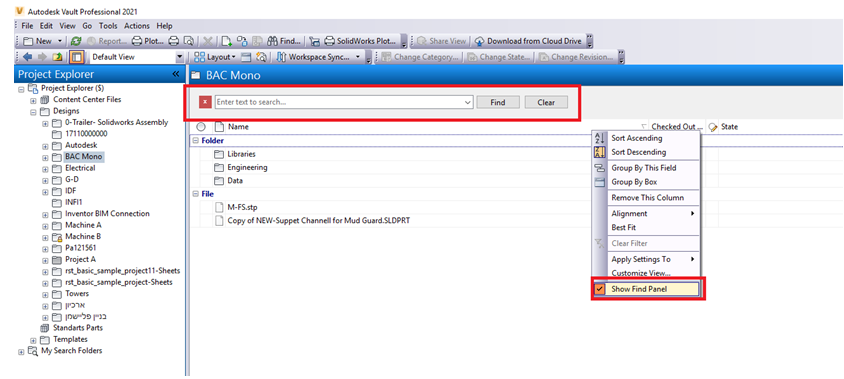Expand the Templates folder node
This screenshot has width=844, height=379.
[33, 340]
